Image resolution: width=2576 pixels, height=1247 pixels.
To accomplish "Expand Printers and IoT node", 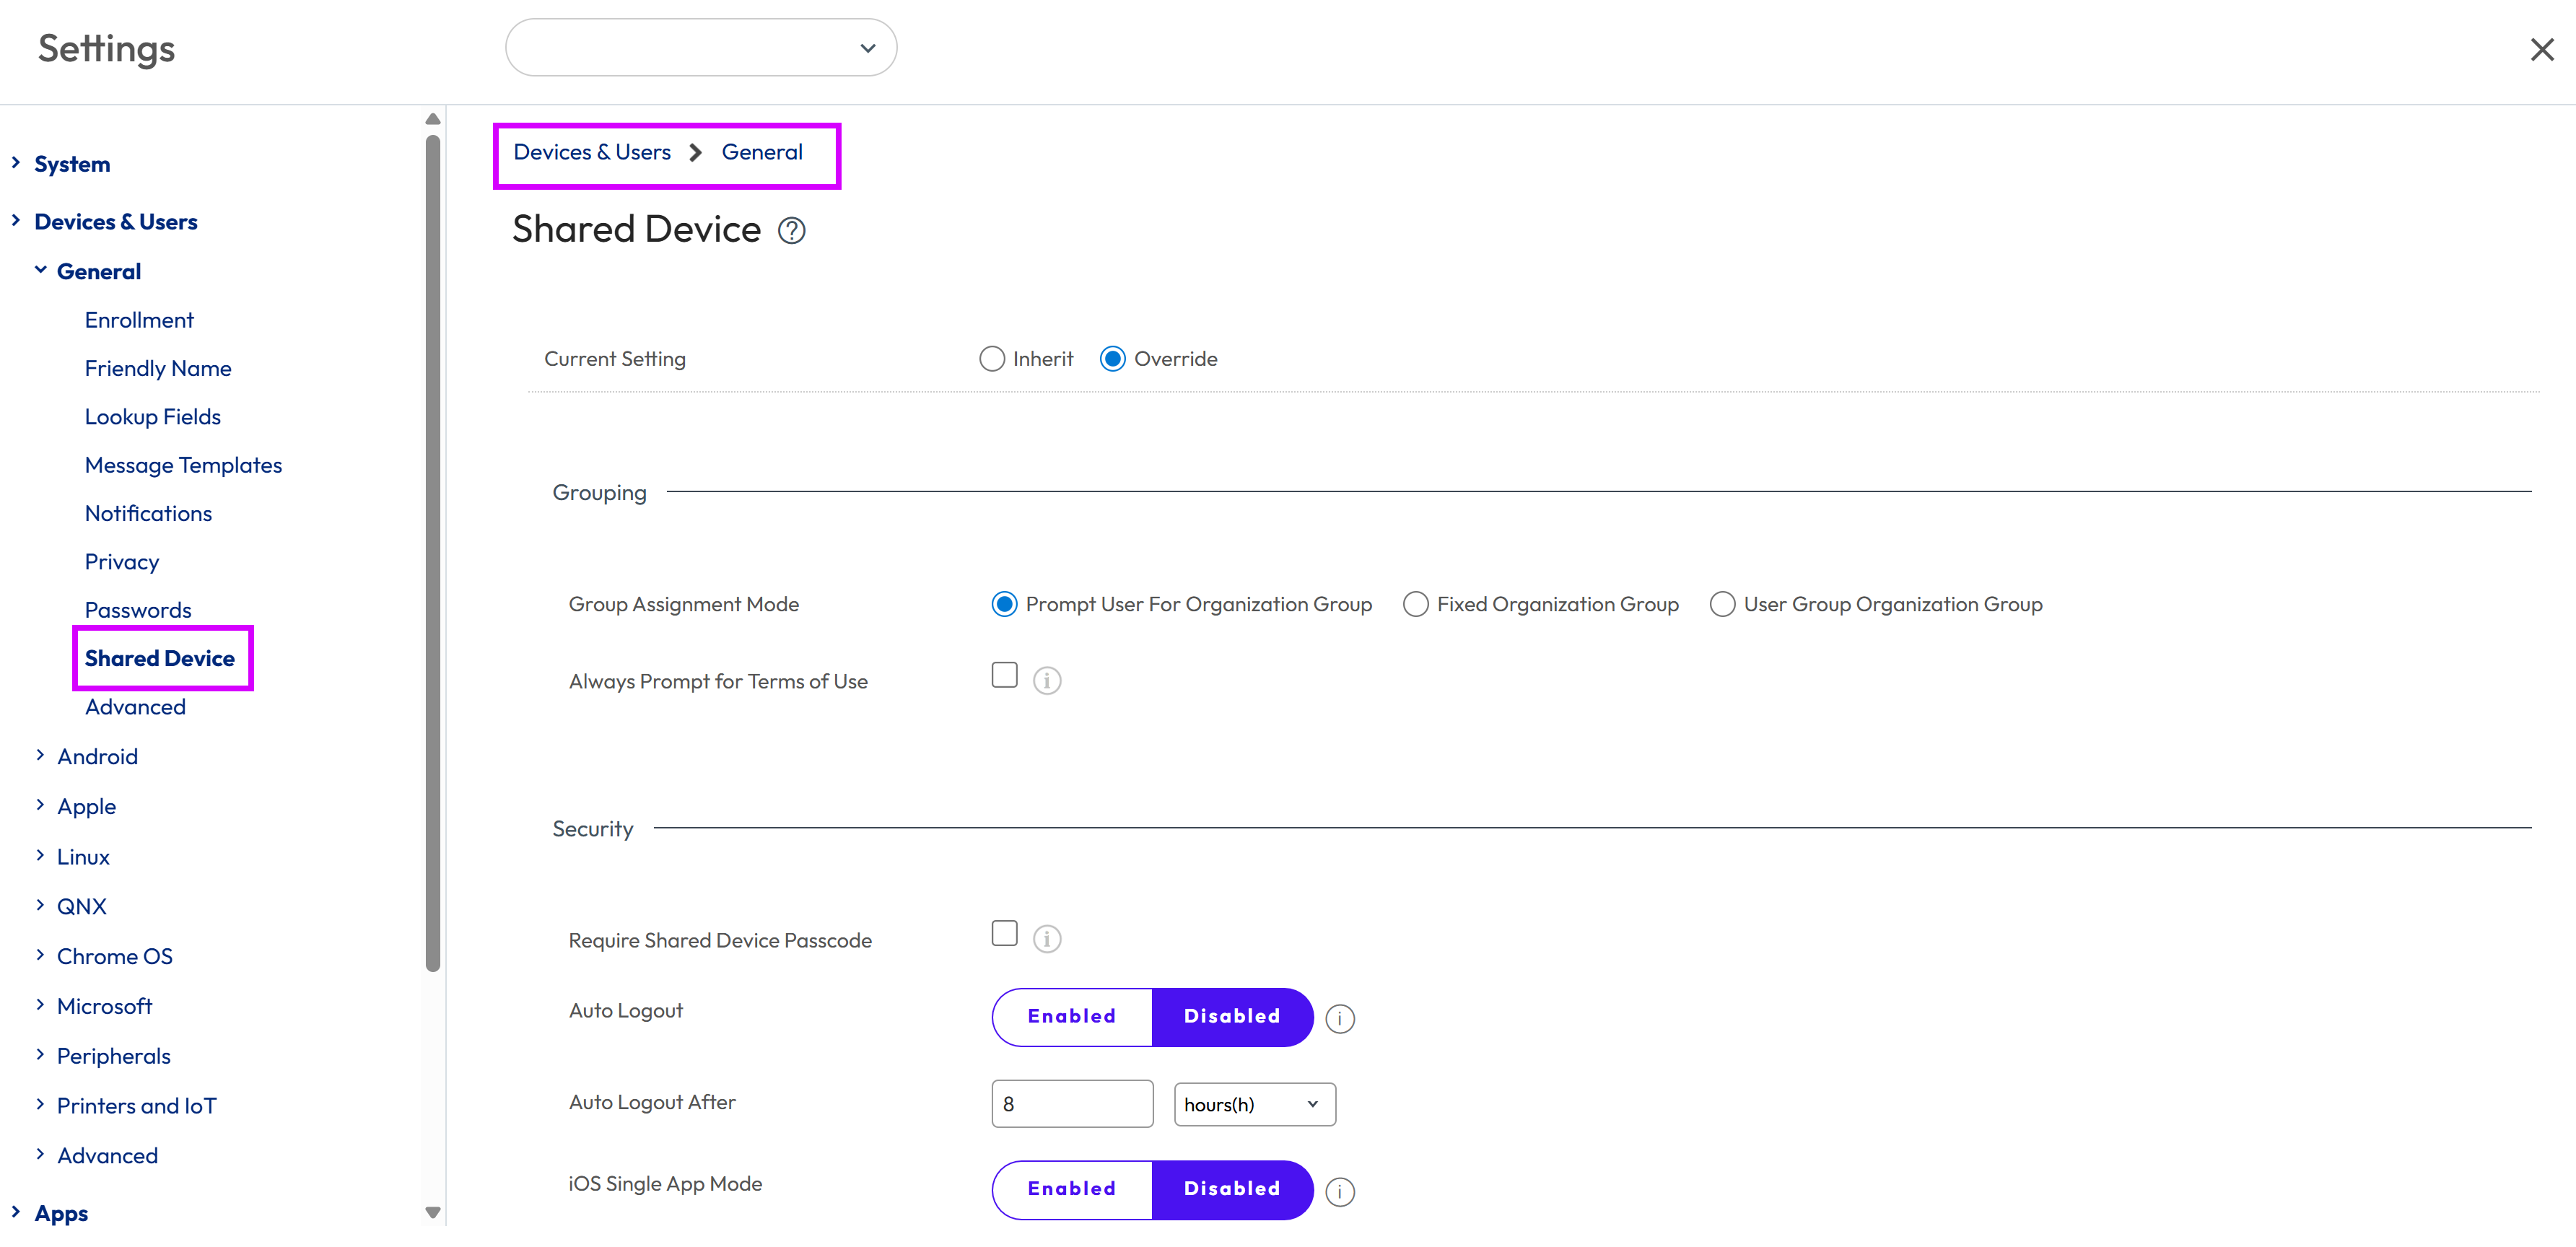I will click(x=40, y=1105).
